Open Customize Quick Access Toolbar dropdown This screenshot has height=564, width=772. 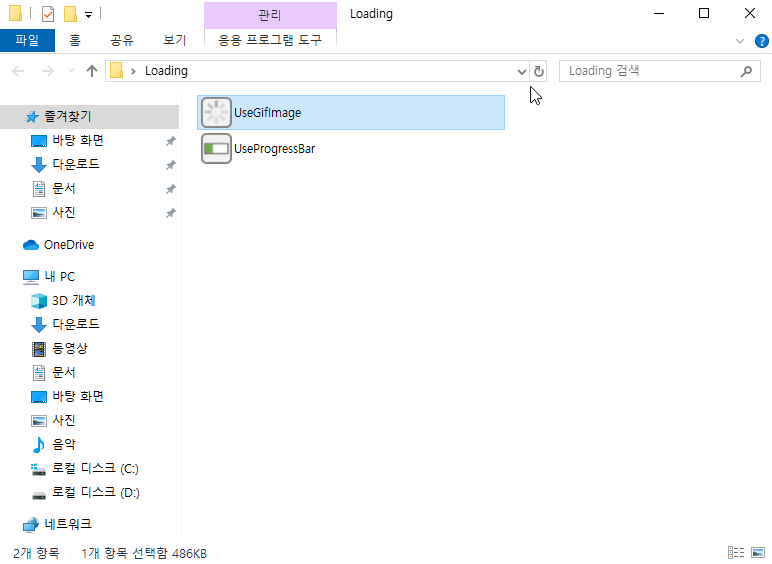tap(89, 15)
